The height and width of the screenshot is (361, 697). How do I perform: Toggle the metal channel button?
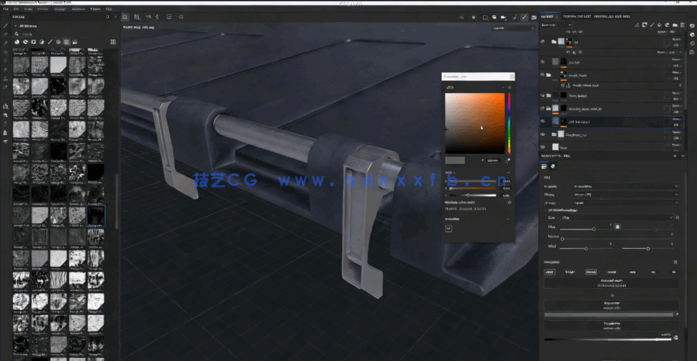click(612, 272)
